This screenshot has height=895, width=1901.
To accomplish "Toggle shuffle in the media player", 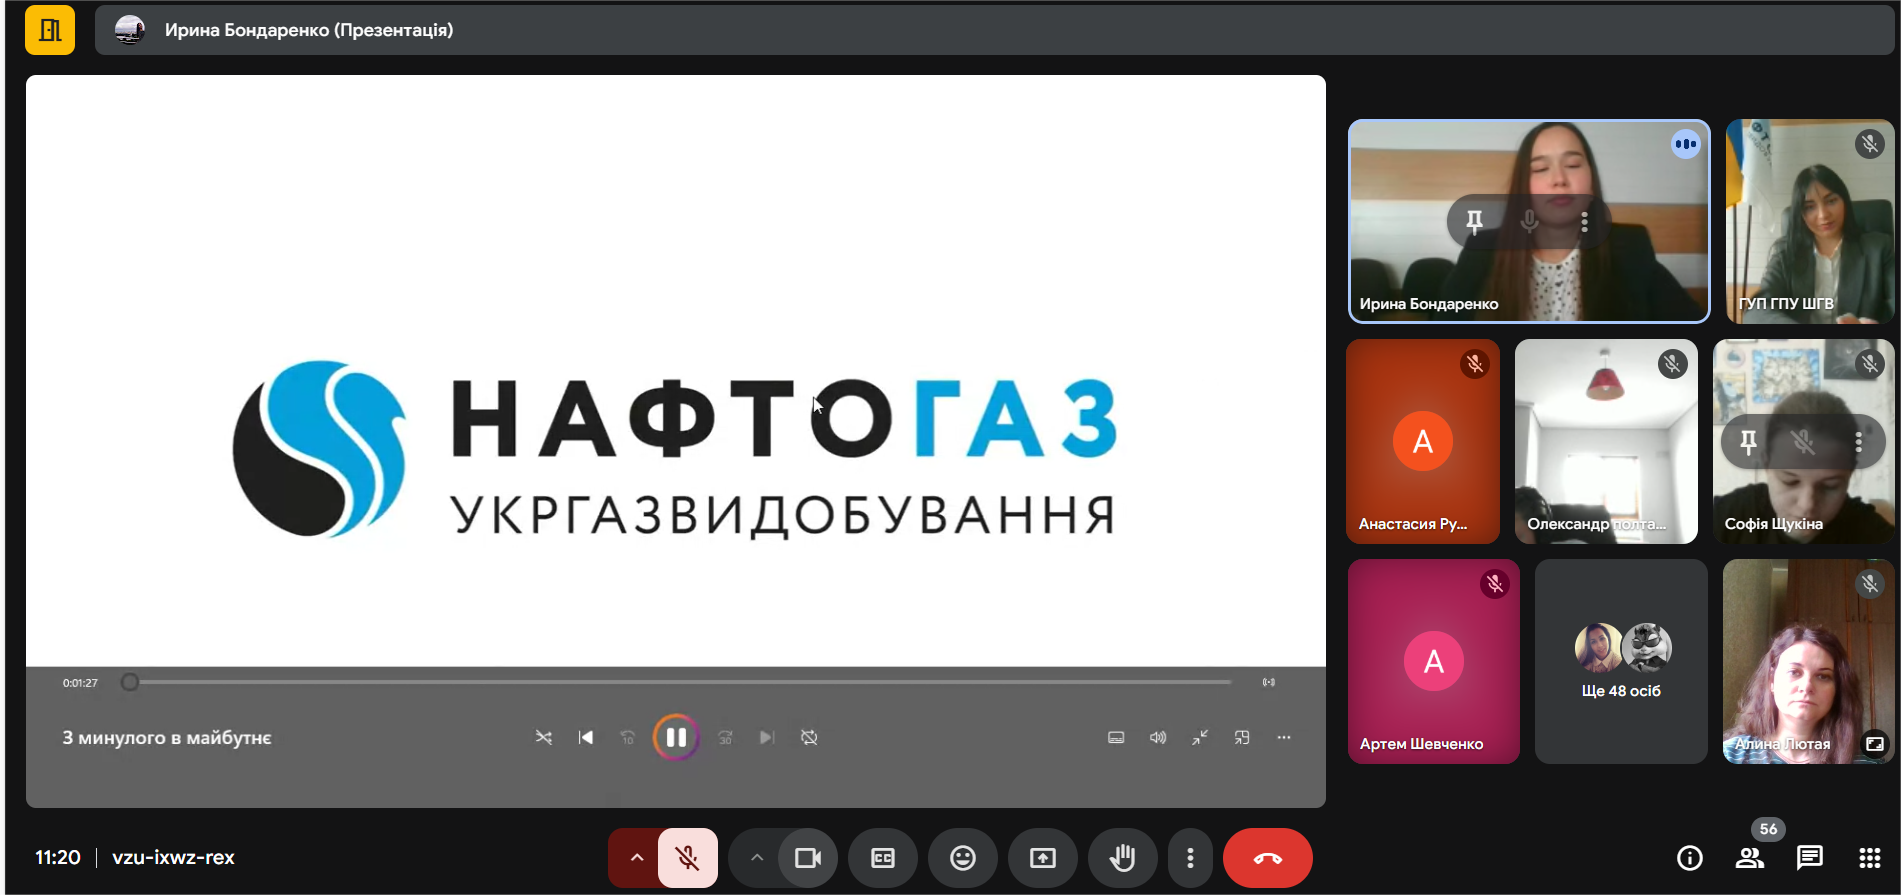I will [544, 738].
